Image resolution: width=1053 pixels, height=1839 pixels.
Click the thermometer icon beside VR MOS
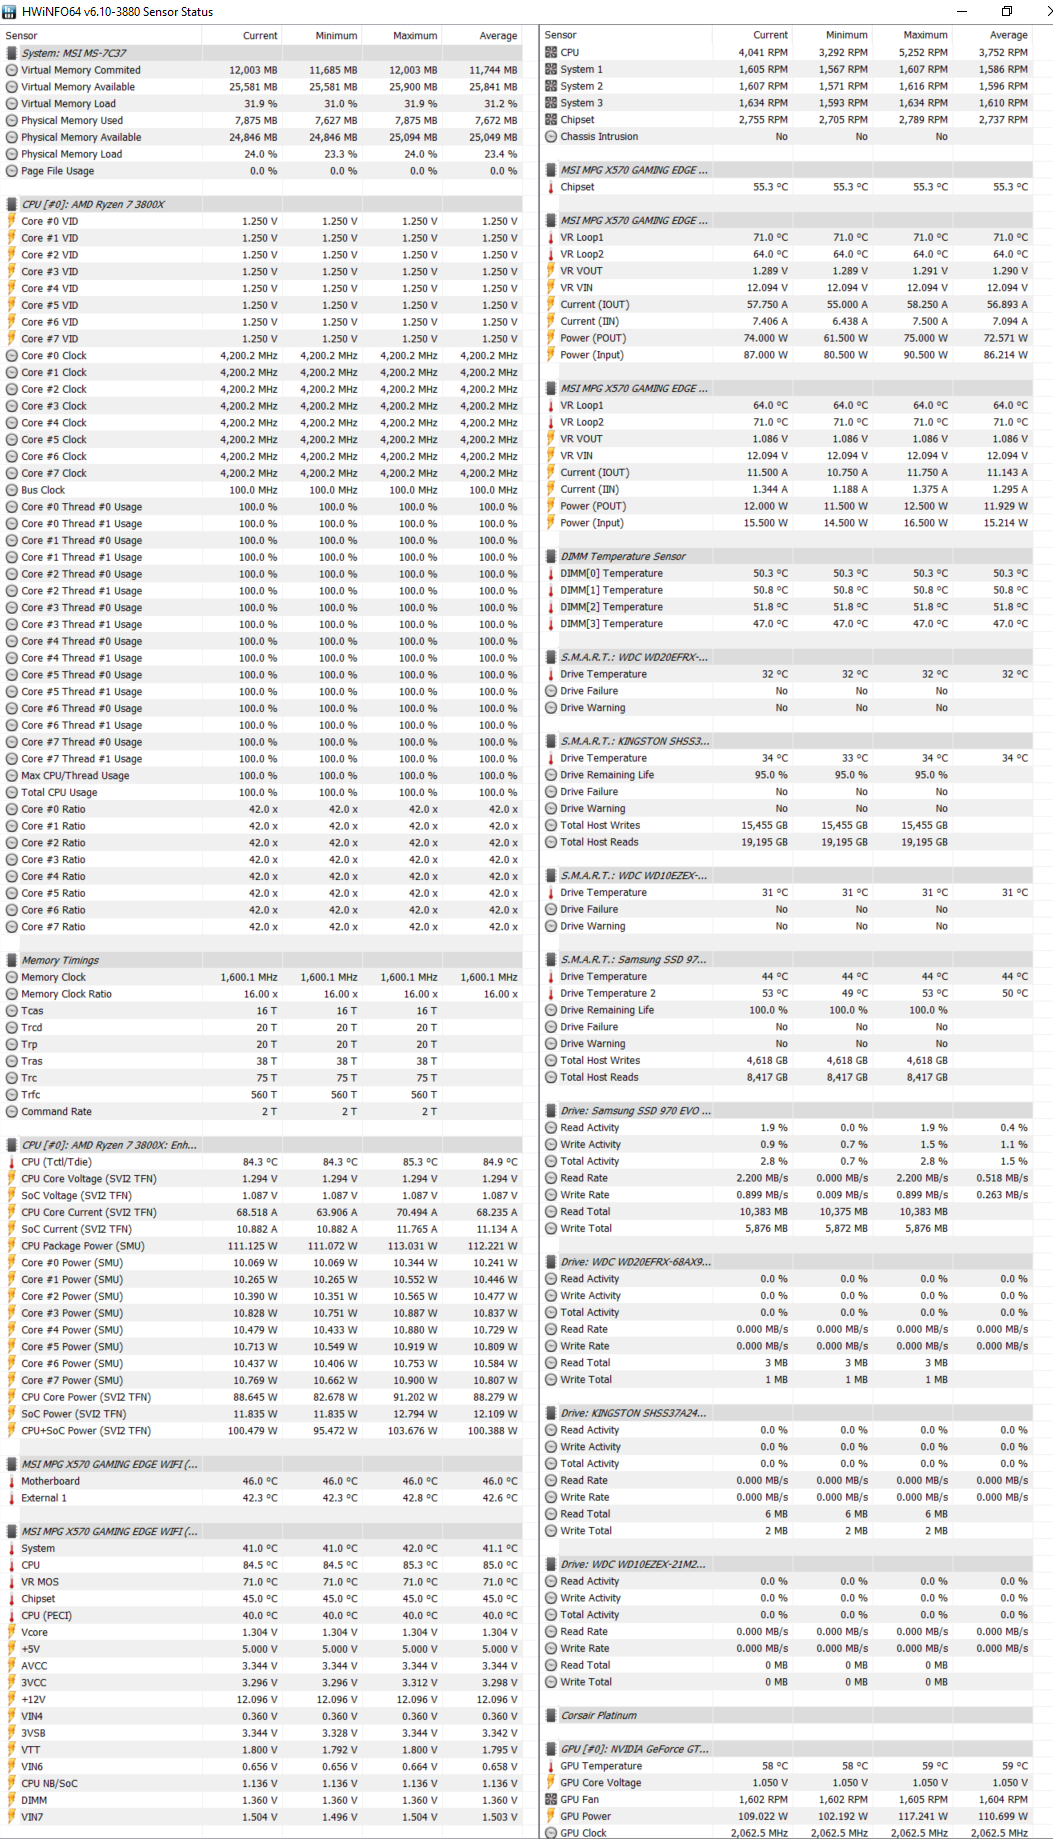click(12, 1582)
